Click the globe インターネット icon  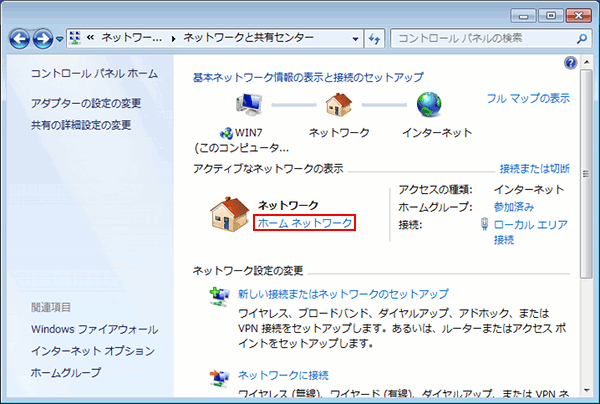pos(430,105)
